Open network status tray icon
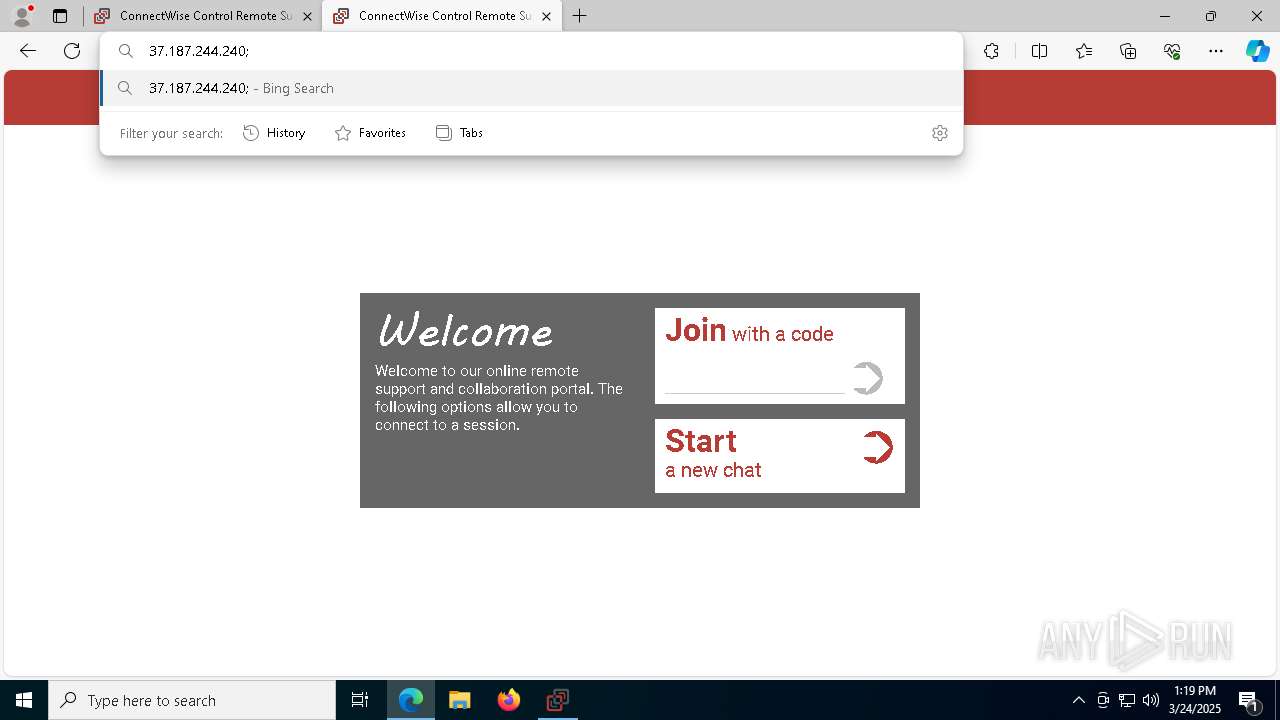This screenshot has height=720, width=1280. coord(1127,700)
